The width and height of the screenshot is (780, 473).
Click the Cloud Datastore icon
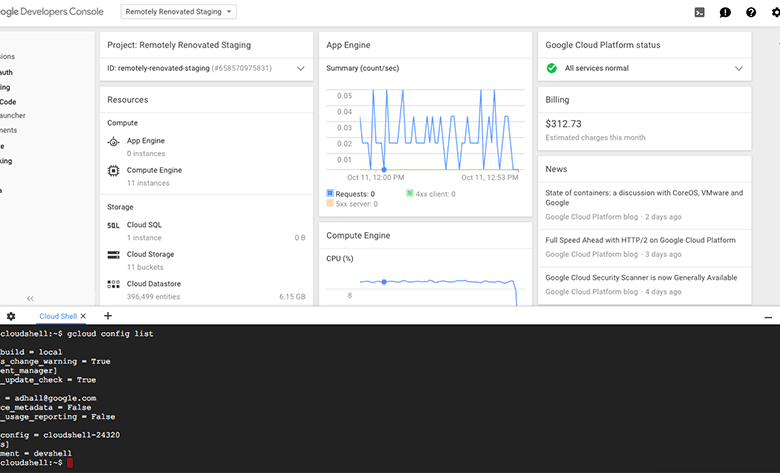click(113, 284)
